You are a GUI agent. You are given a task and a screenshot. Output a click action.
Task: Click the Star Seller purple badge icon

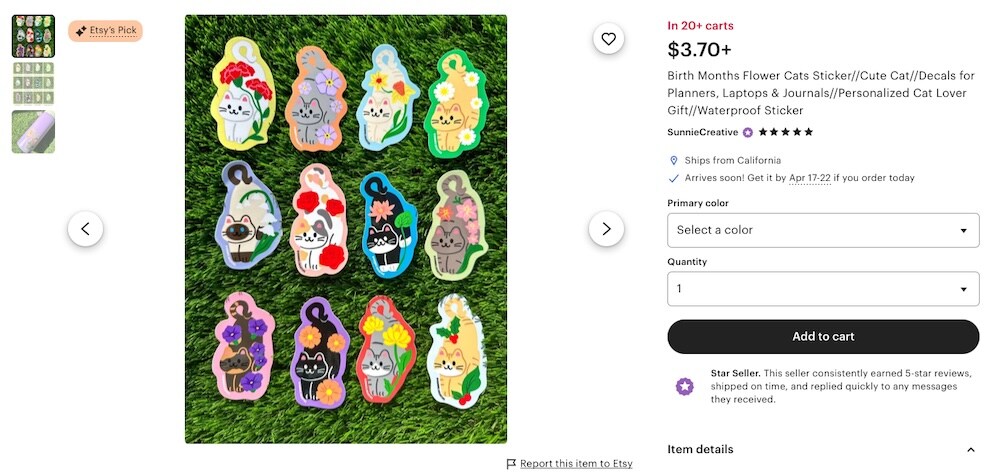pos(685,386)
